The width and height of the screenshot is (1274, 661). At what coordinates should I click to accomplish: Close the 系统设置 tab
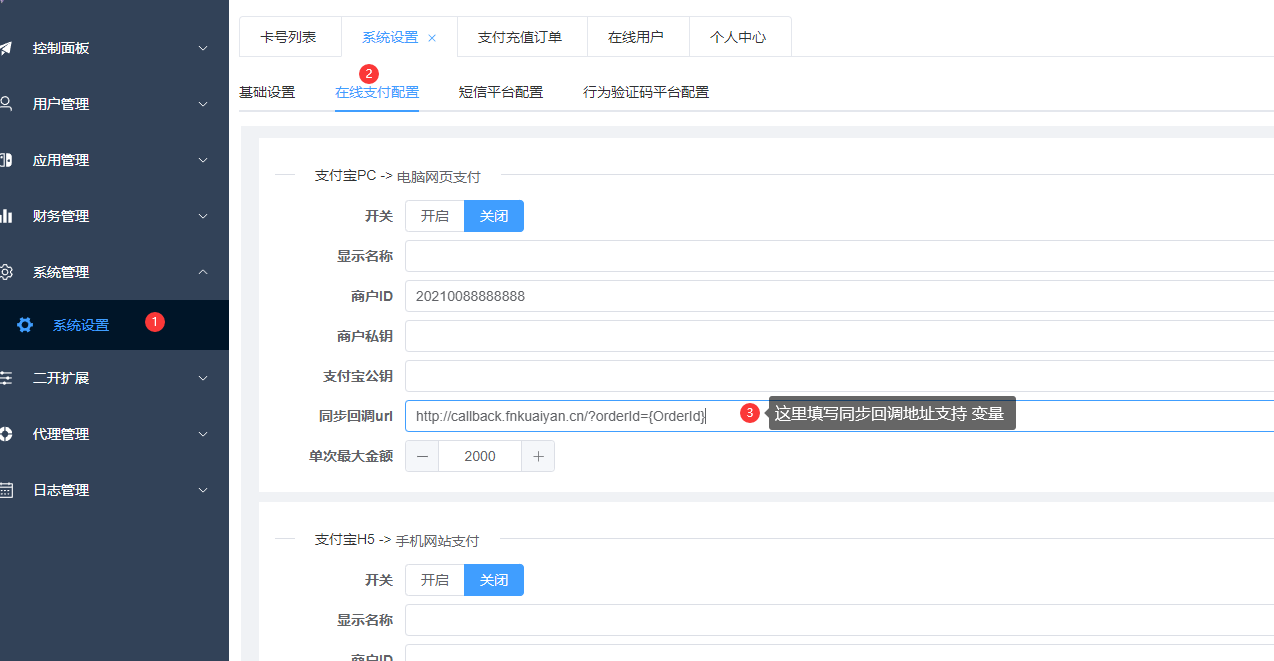[x=432, y=38]
